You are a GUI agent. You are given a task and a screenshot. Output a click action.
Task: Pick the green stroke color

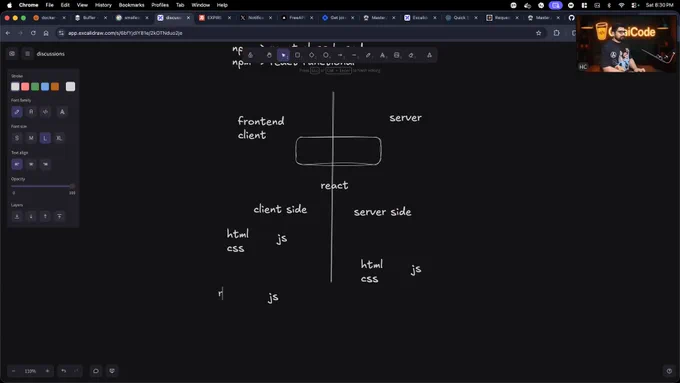(x=35, y=86)
